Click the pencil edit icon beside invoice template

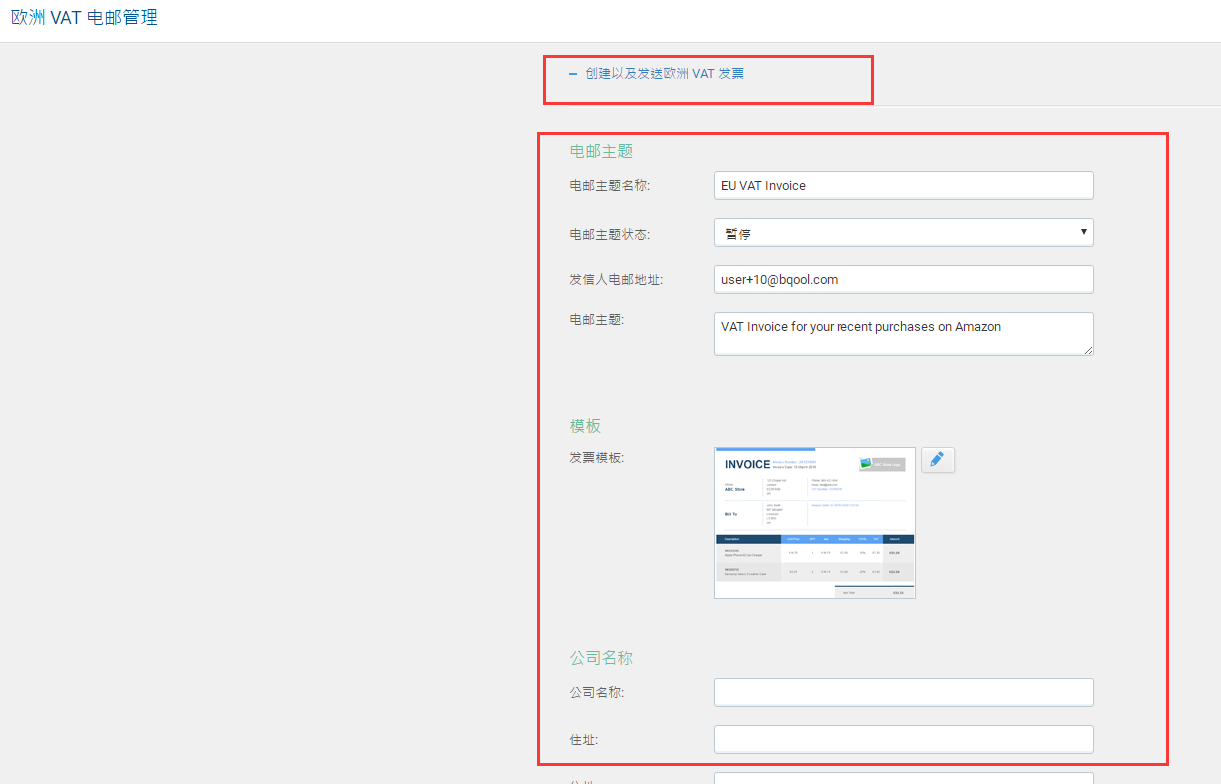tap(937, 460)
